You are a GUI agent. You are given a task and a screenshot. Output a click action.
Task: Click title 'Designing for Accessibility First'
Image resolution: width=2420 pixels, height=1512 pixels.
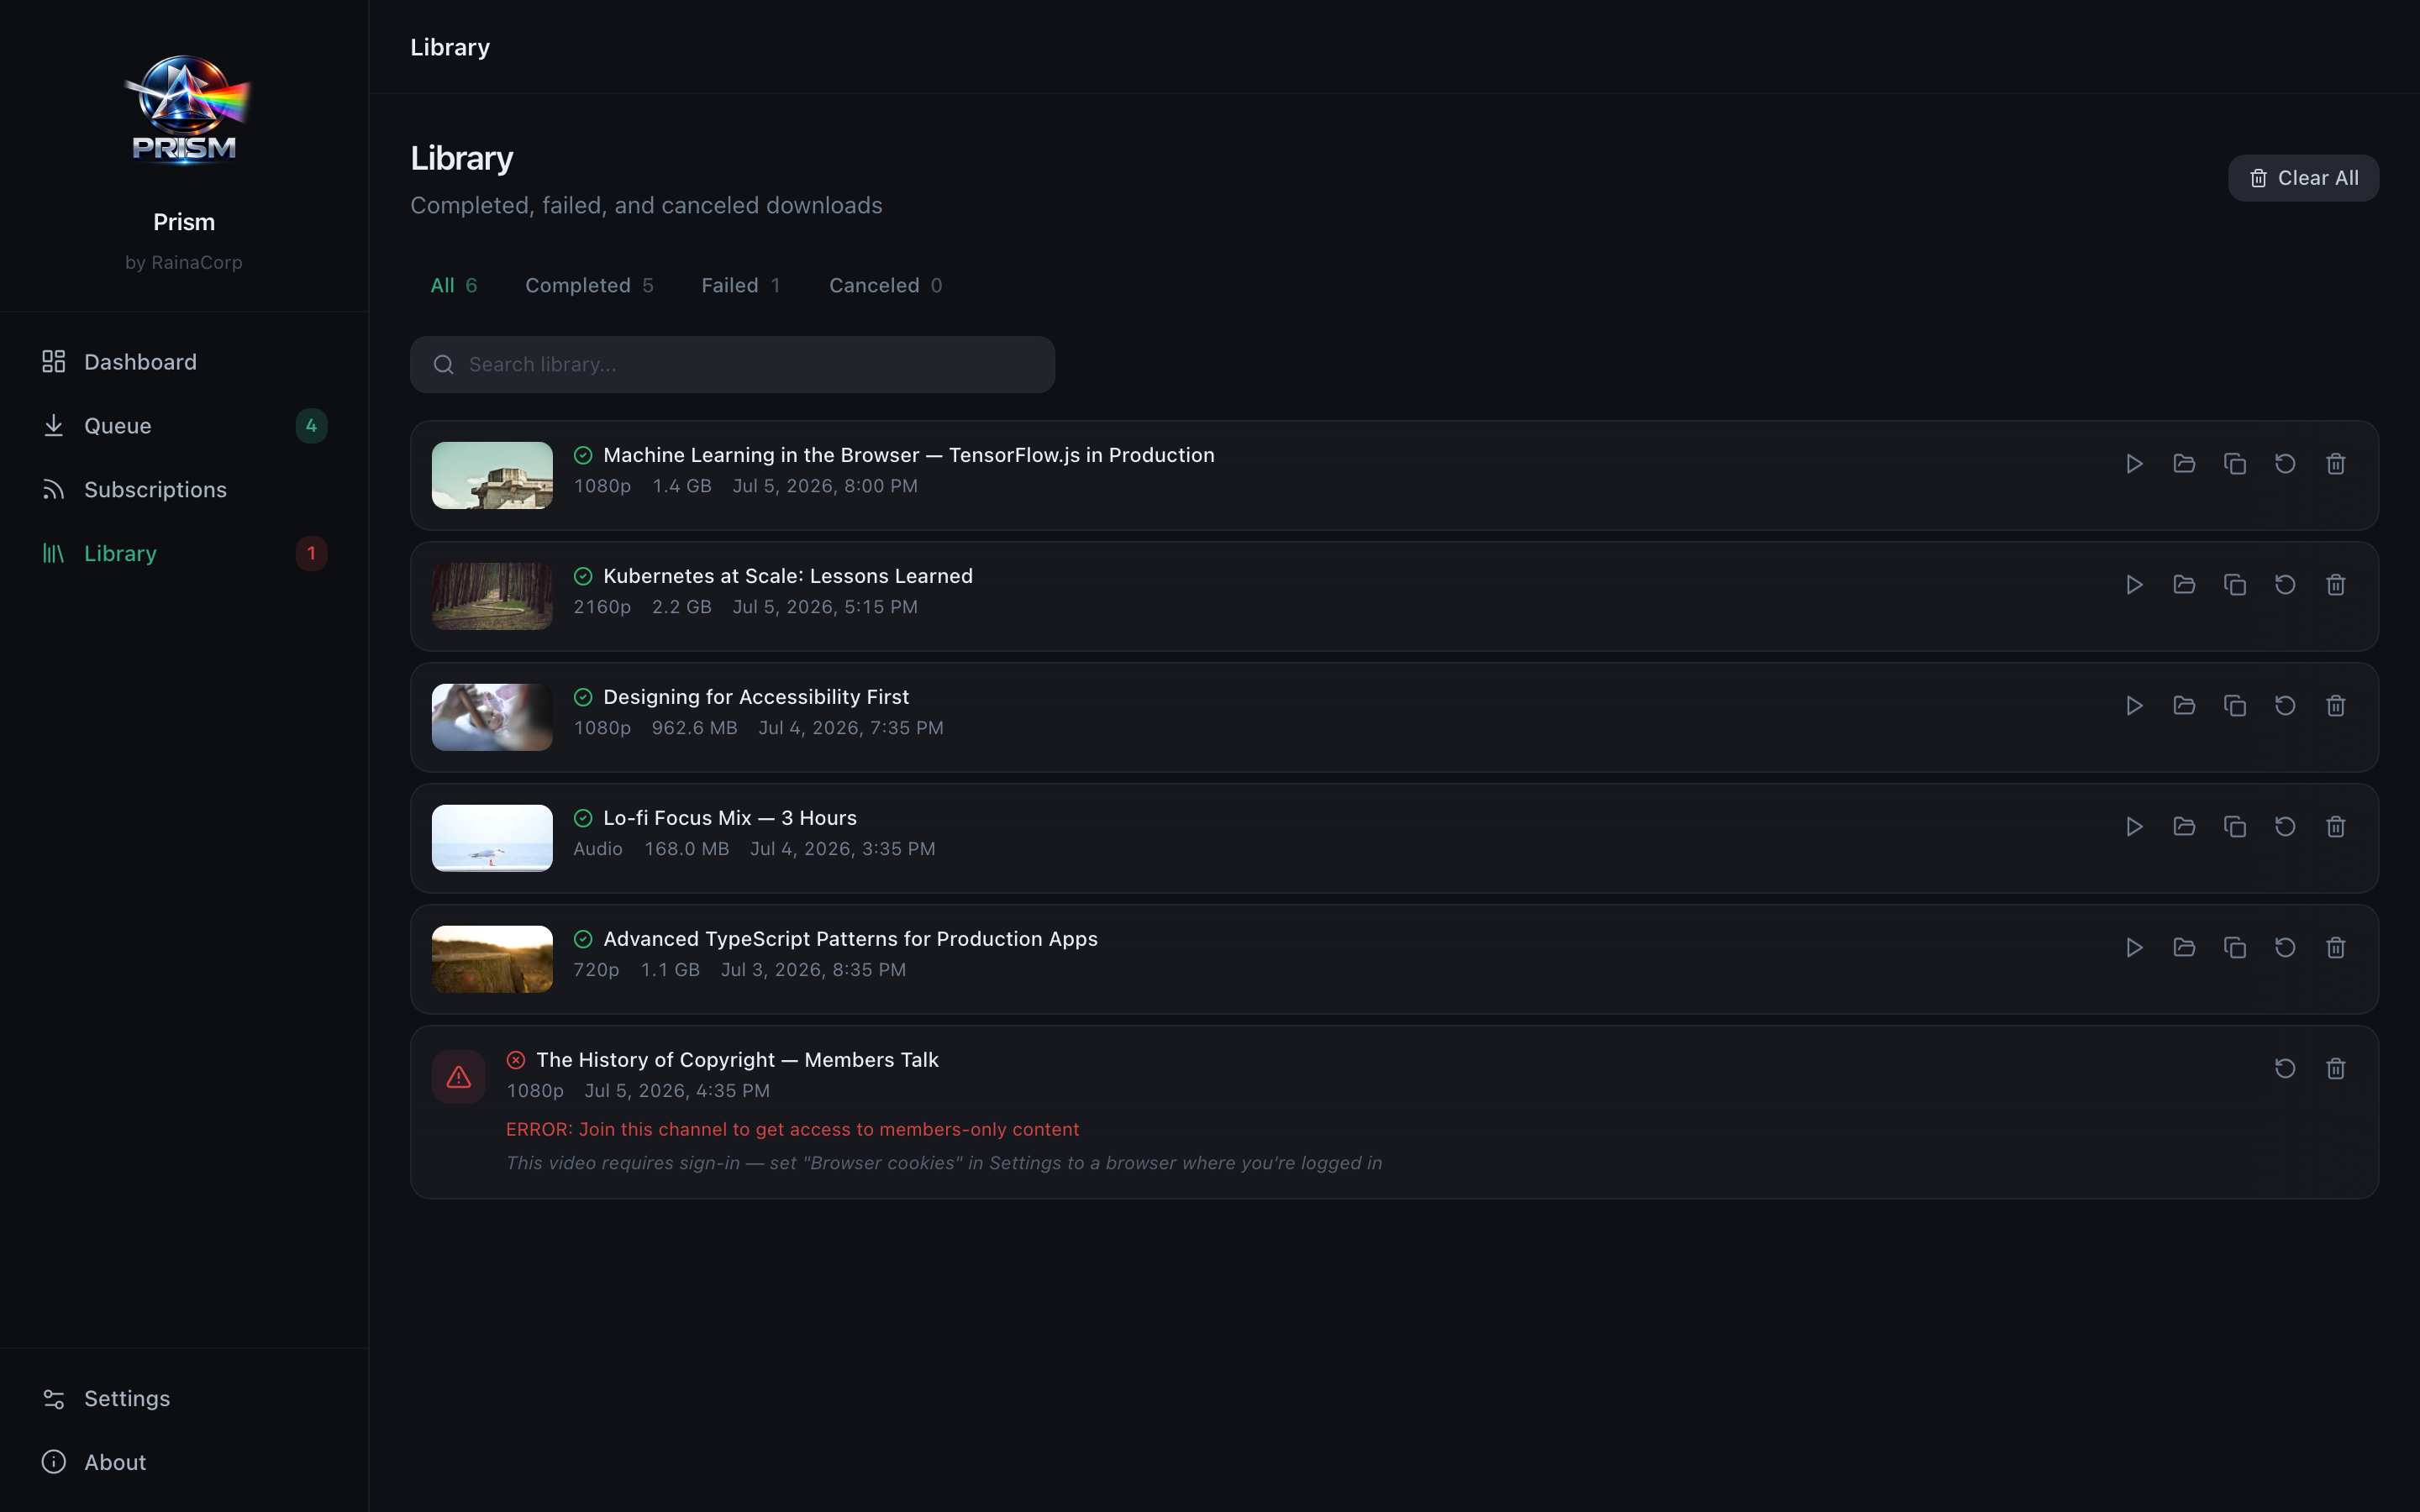pos(756,697)
